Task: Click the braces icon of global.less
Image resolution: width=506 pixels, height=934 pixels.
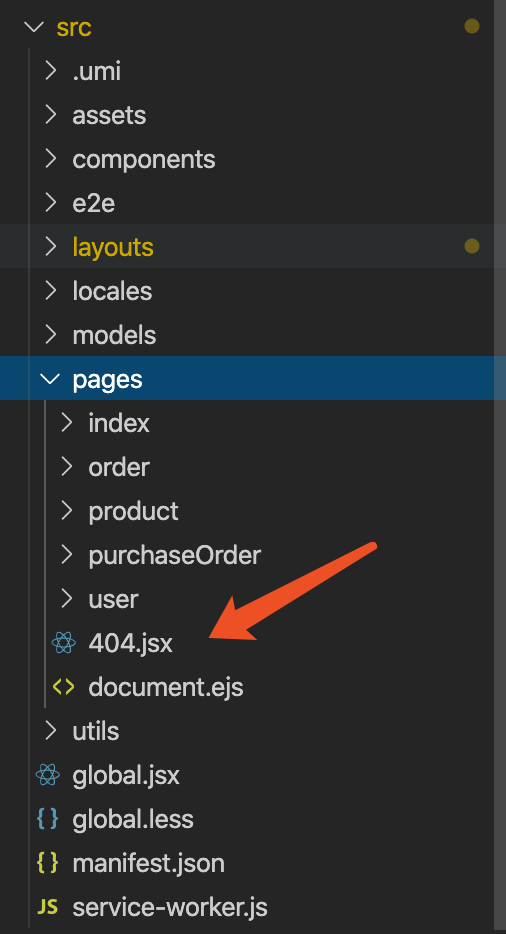Action: [48, 819]
